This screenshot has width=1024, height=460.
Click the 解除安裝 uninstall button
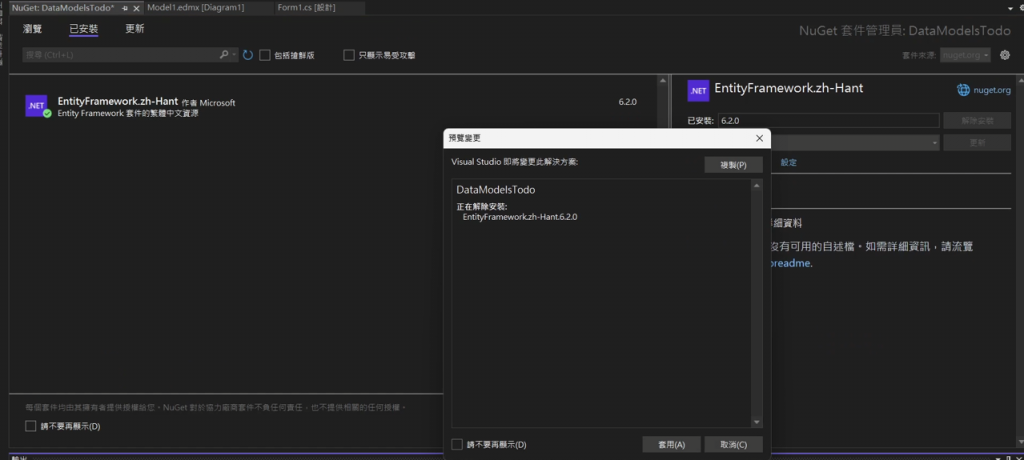point(977,121)
